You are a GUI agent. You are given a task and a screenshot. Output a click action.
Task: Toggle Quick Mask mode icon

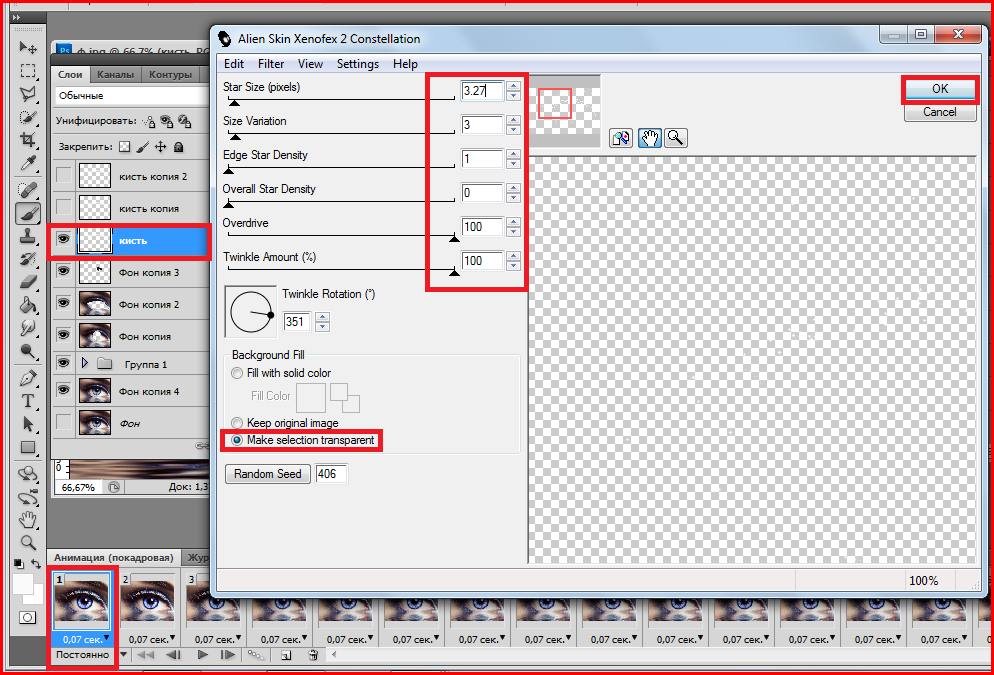coord(27,617)
